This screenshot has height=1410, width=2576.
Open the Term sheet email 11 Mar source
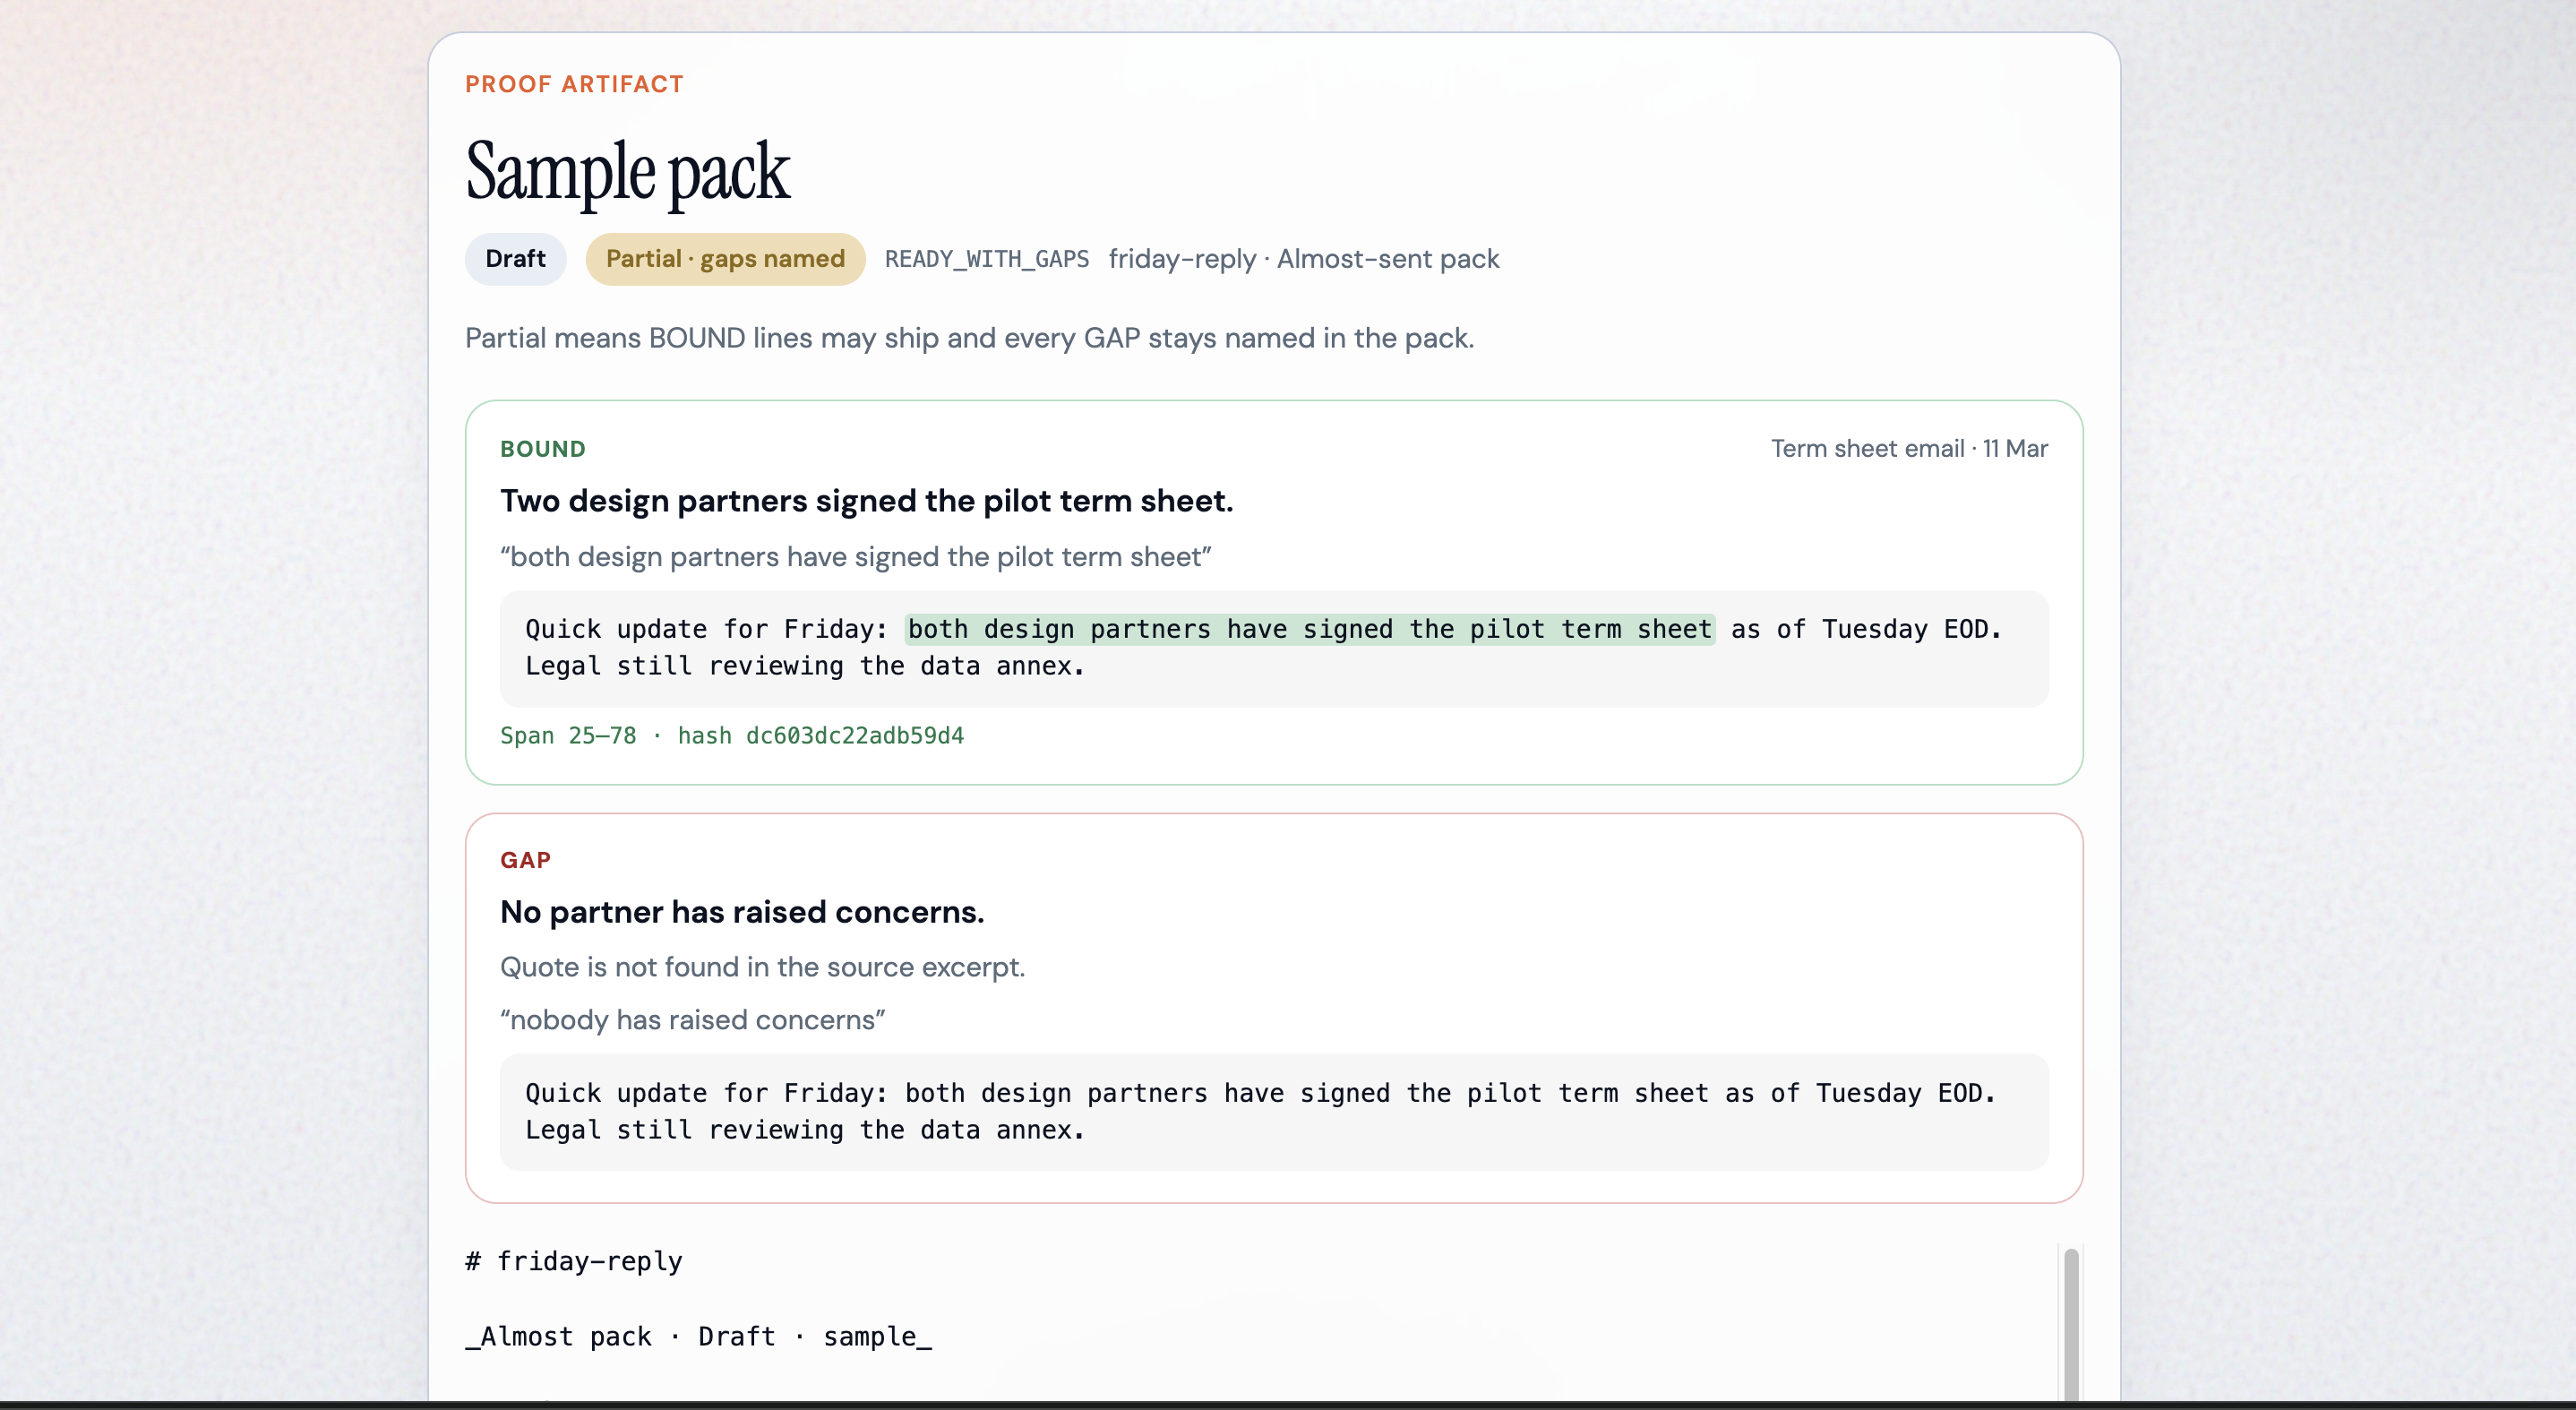tap(1909, 449)
